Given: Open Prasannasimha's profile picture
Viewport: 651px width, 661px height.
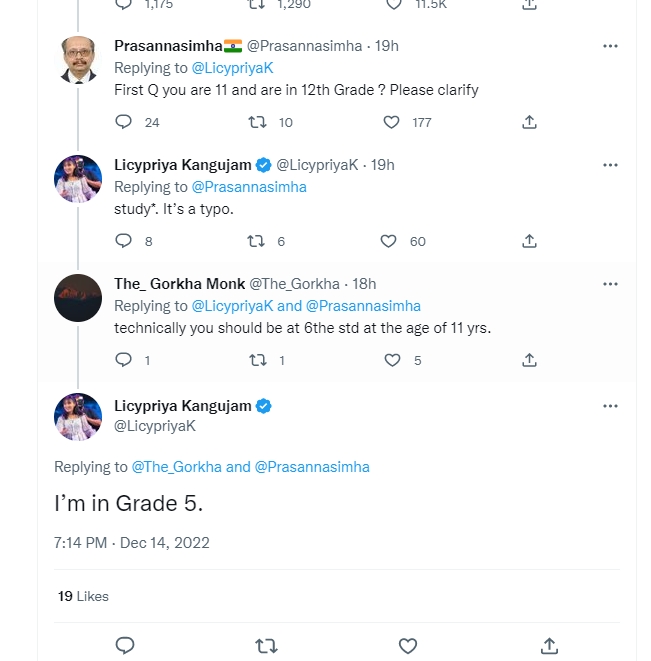Looking at the screenshot, I should click(78, 60).
